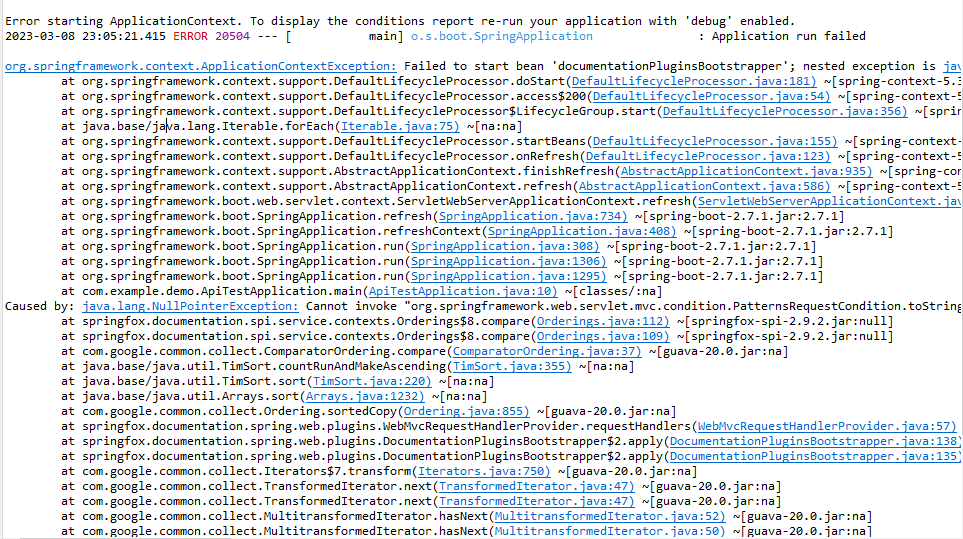Click '[springfox-spi-2.9.2.jar:null]' on Orderings.java:112 line
The image size is (963, 539).
click(x=789, y=321)
